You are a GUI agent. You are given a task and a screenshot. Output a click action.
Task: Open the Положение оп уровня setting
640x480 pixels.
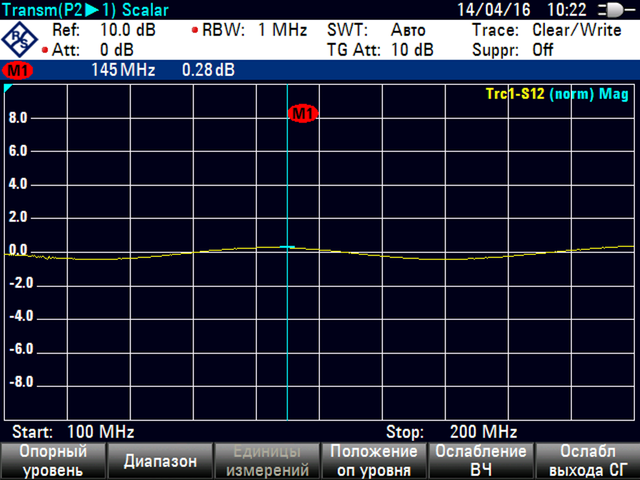pyautogui.click(x=372, y=461)
